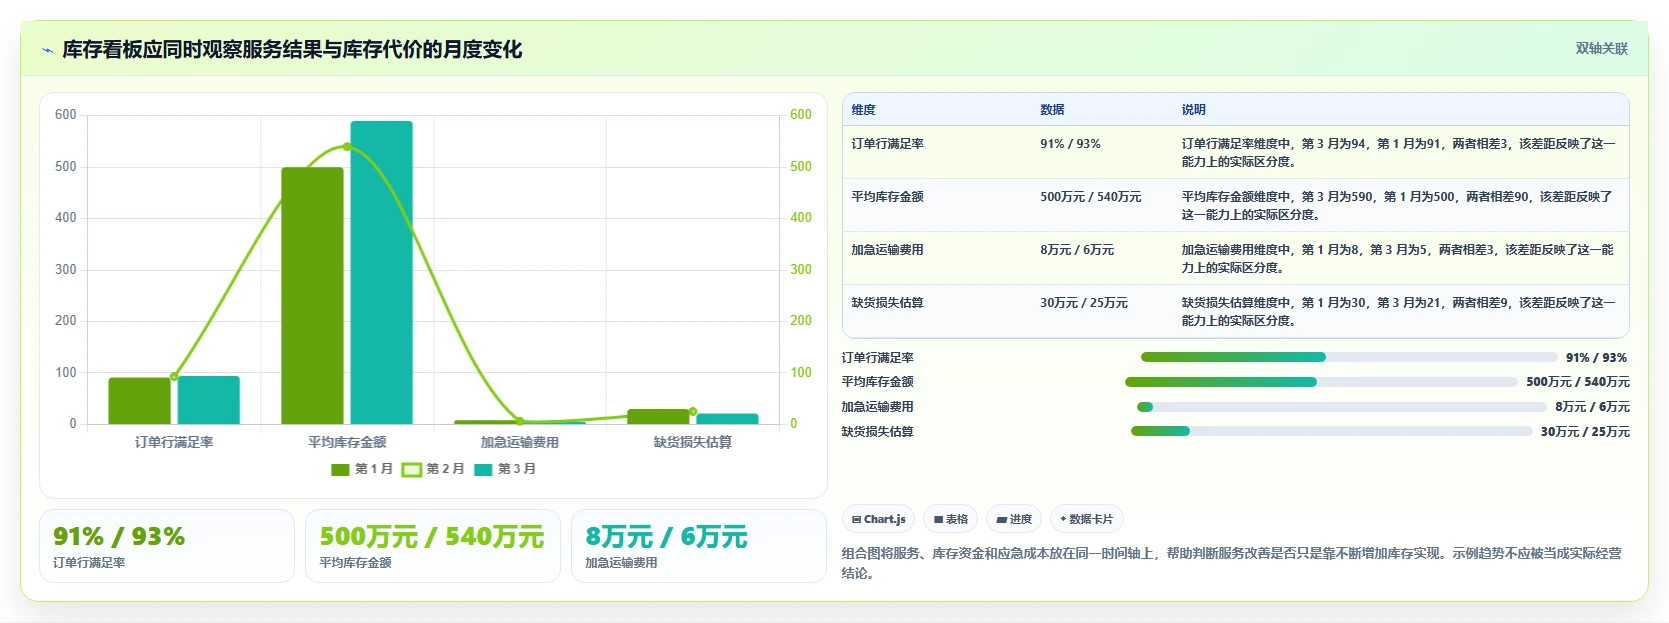The image size is (1669, 623).
Task: Select the Chart.js tag
Action: (x=879, y=519)
